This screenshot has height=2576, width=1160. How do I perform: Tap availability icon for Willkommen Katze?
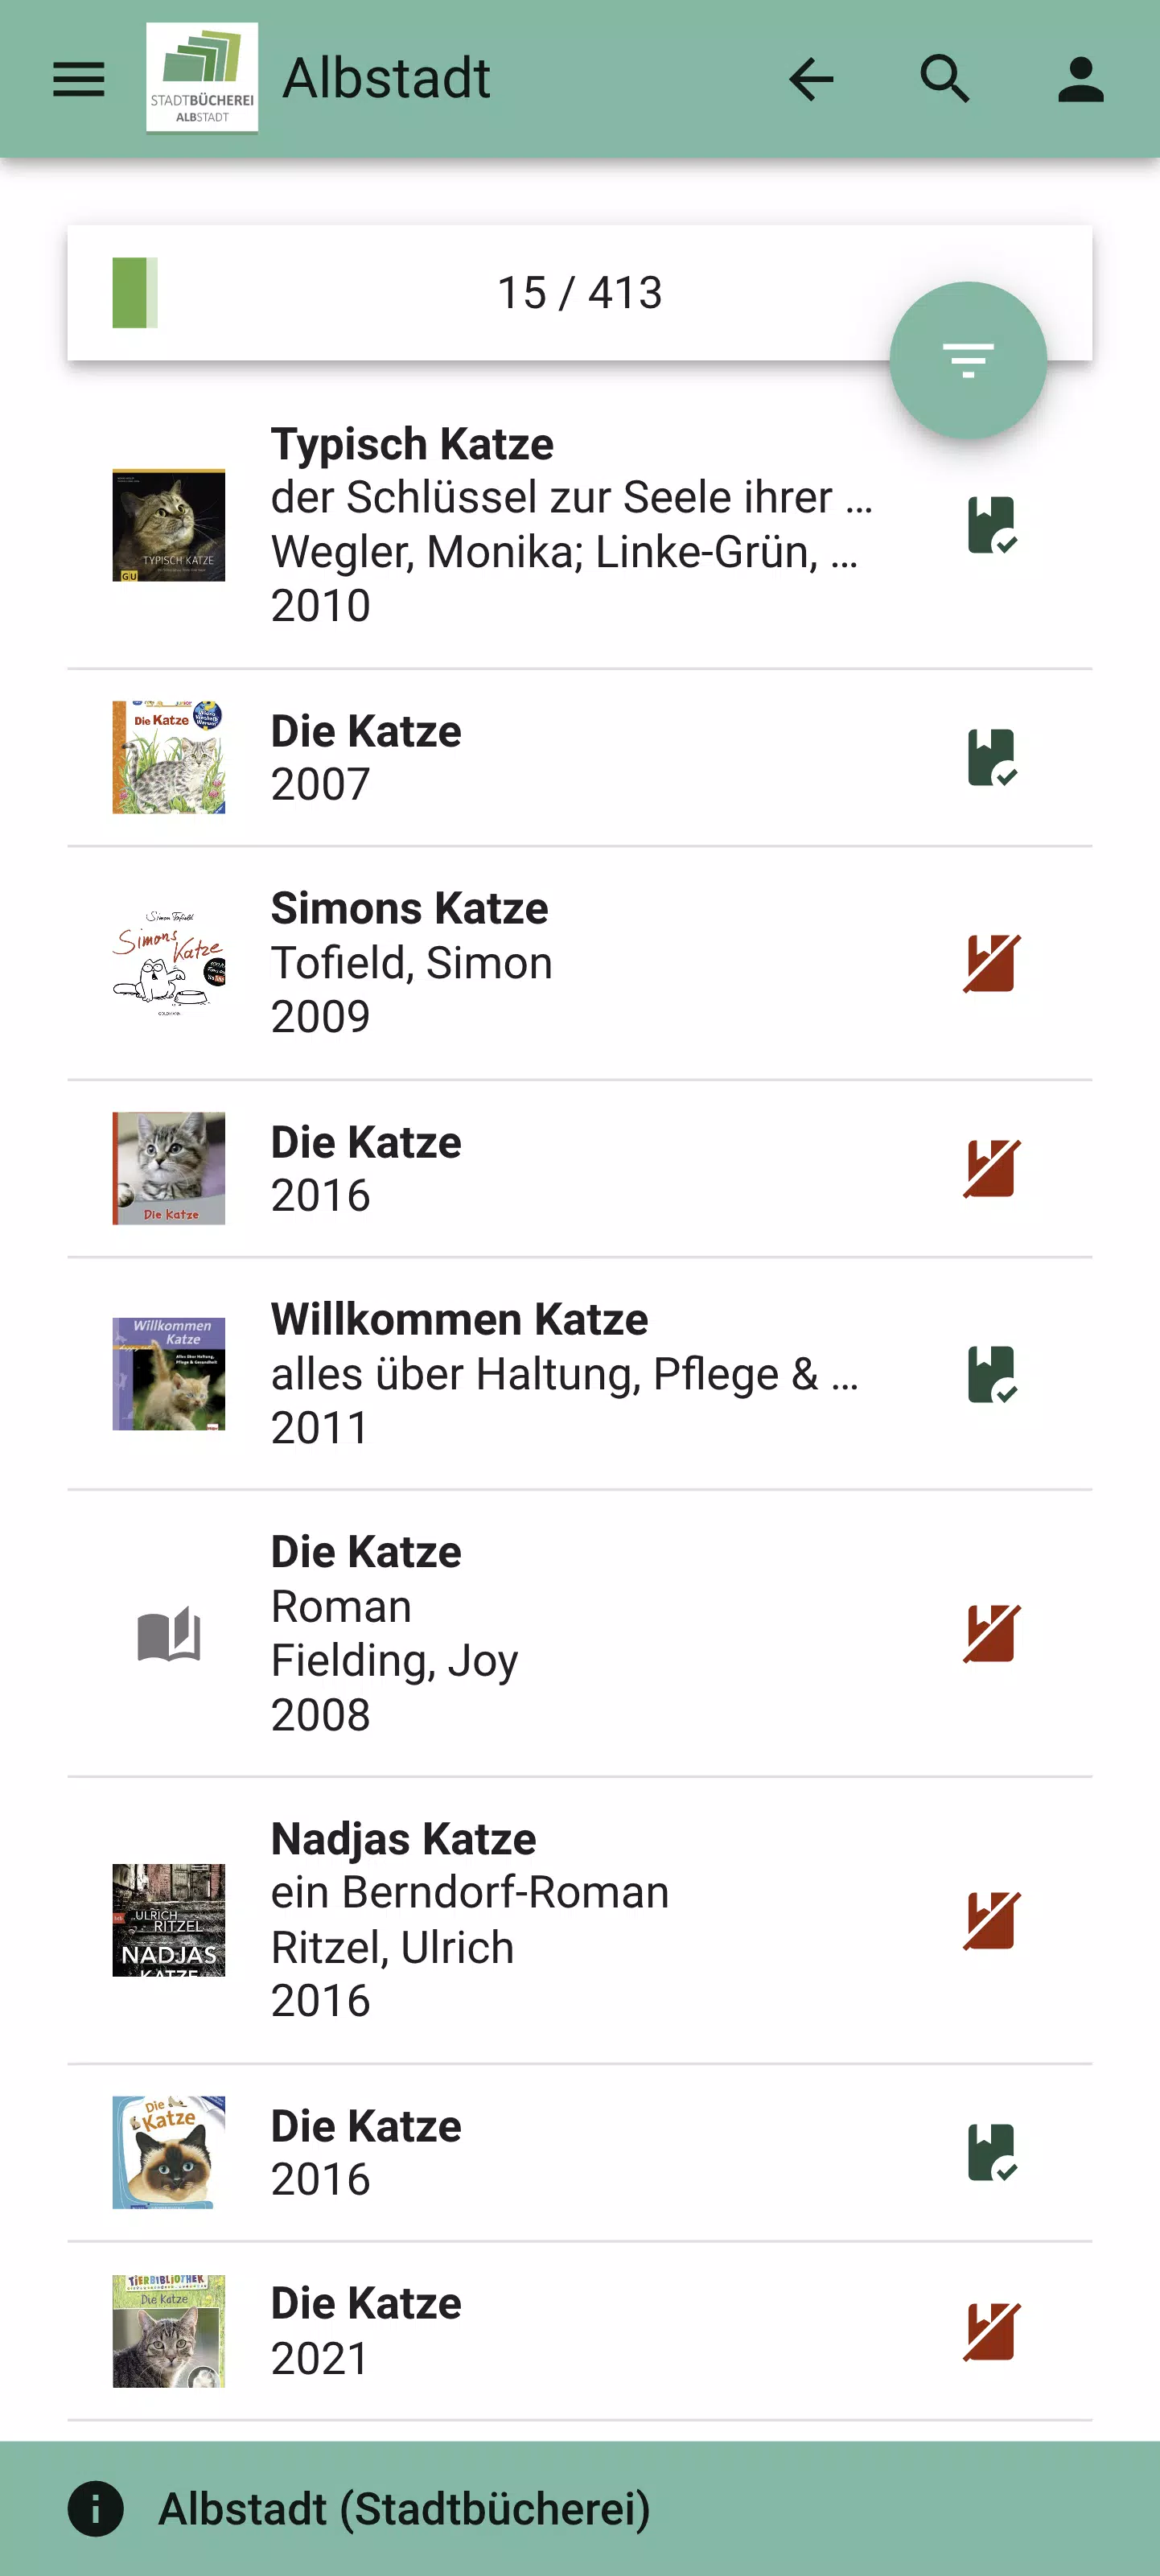tap(991, 1374)
